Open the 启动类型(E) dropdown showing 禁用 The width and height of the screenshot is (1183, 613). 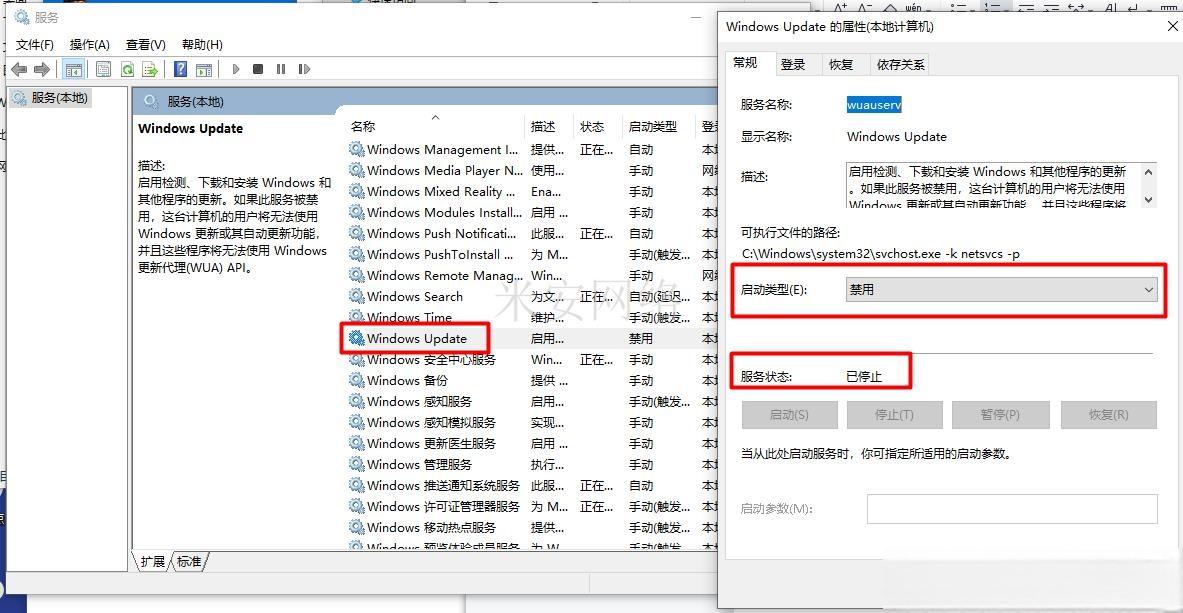point(1001,290)
